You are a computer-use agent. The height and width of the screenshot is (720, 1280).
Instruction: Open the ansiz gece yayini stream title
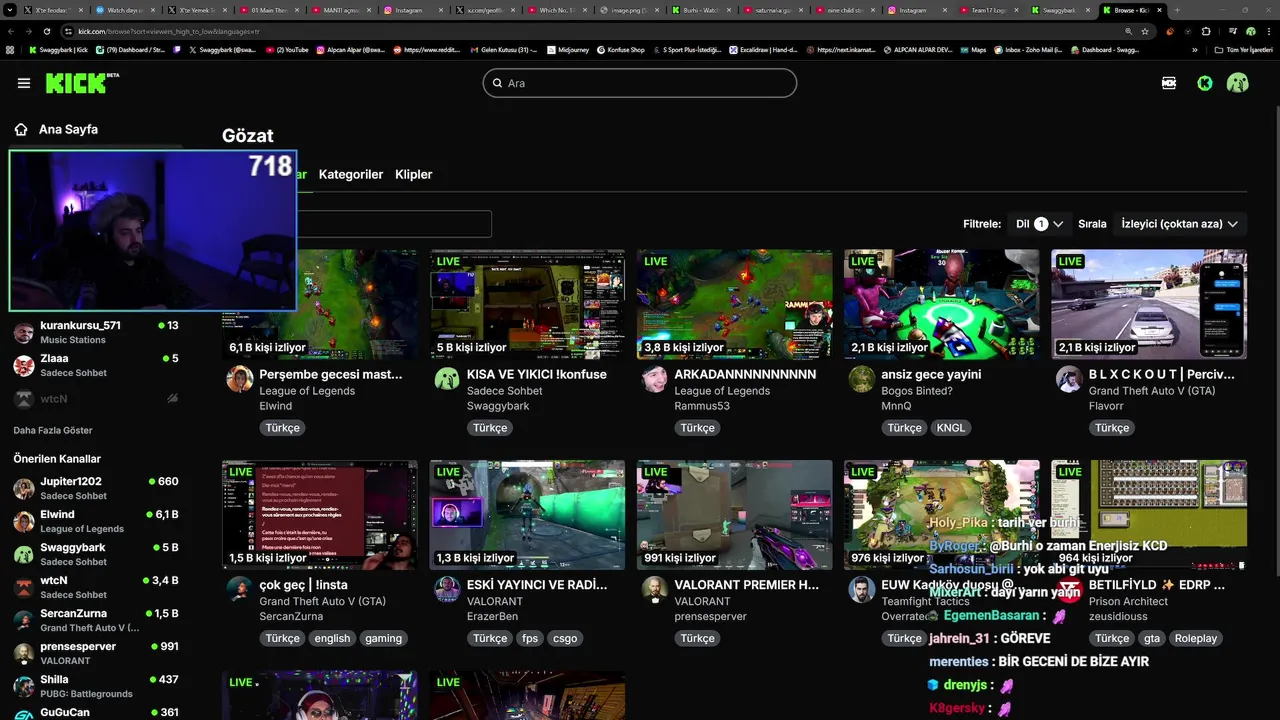coord(931,374)
